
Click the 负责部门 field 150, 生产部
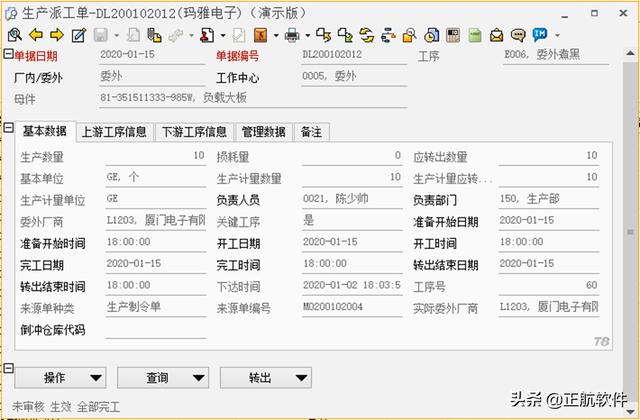[x=549, y=199]
